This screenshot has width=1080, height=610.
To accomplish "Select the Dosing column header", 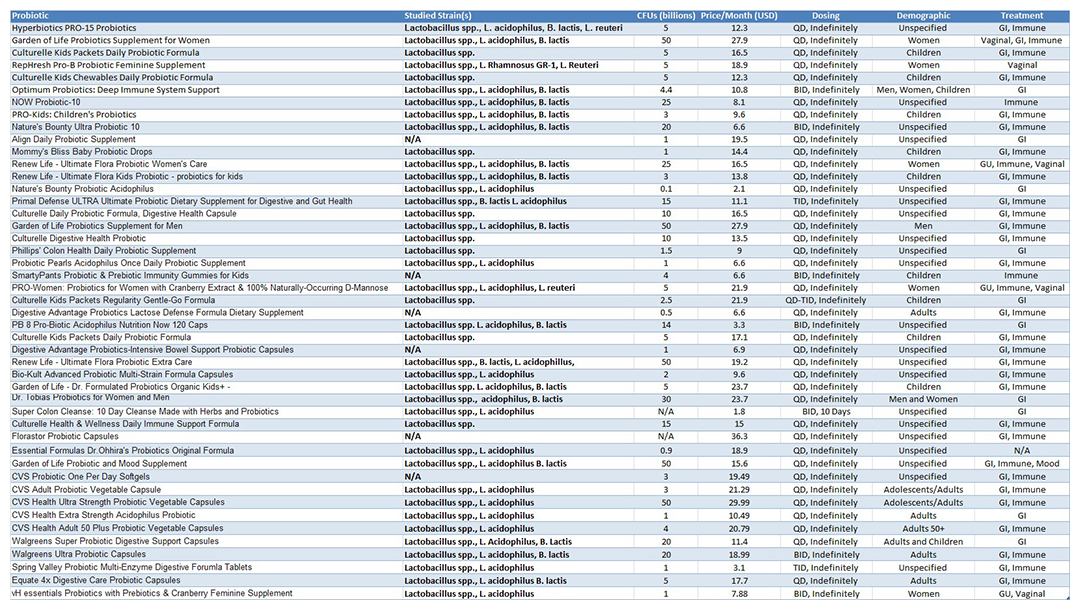I will tap(825, 15).
